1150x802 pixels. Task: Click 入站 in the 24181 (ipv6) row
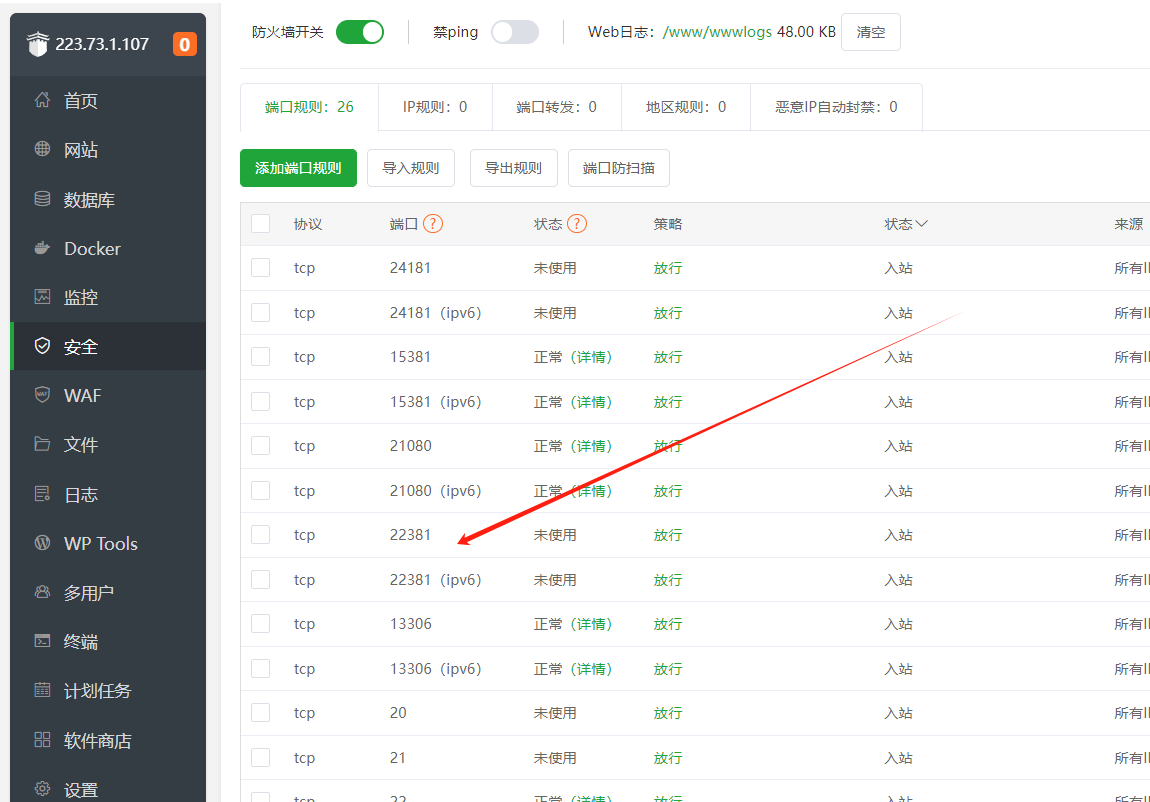[x=898, y=312]
